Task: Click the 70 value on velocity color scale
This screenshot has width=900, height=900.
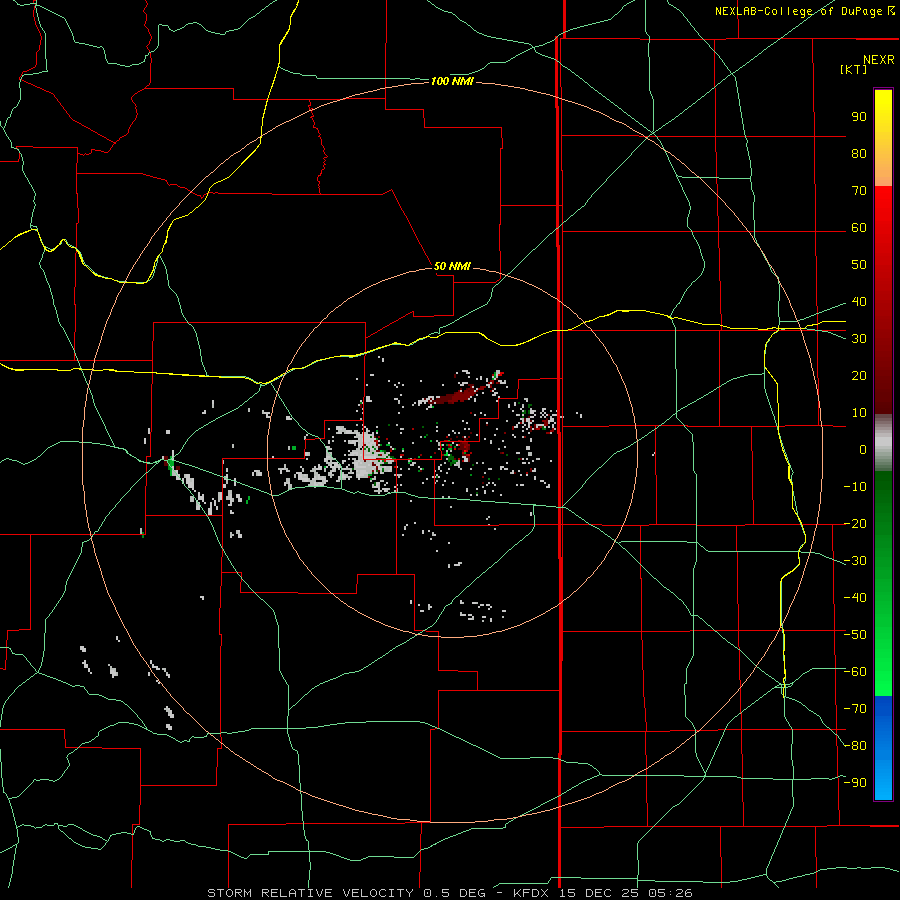Action: click(x=859, y=191)
